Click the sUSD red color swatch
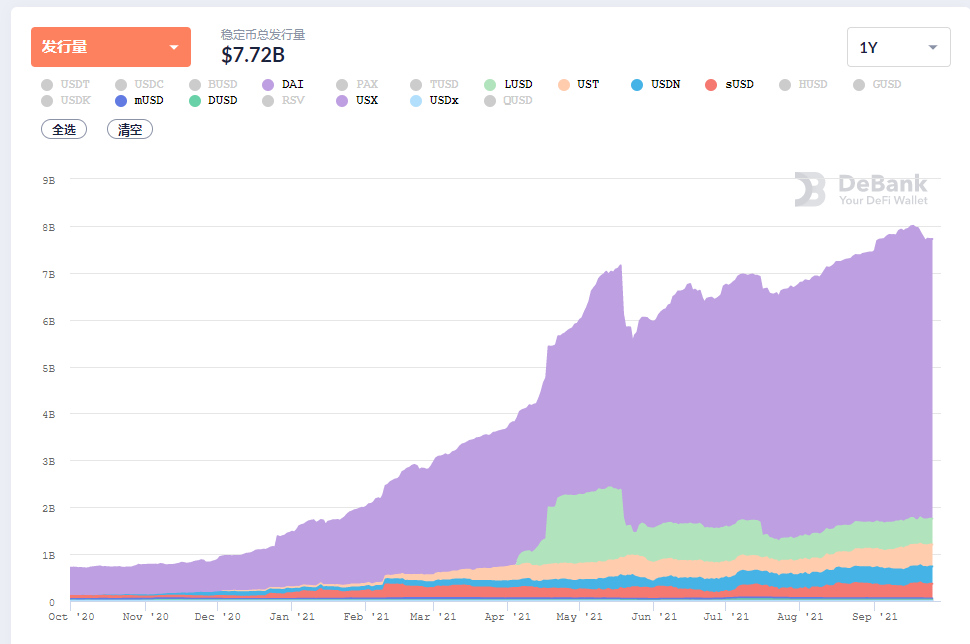This screenshot has width=970, height=644. [712, 84]
